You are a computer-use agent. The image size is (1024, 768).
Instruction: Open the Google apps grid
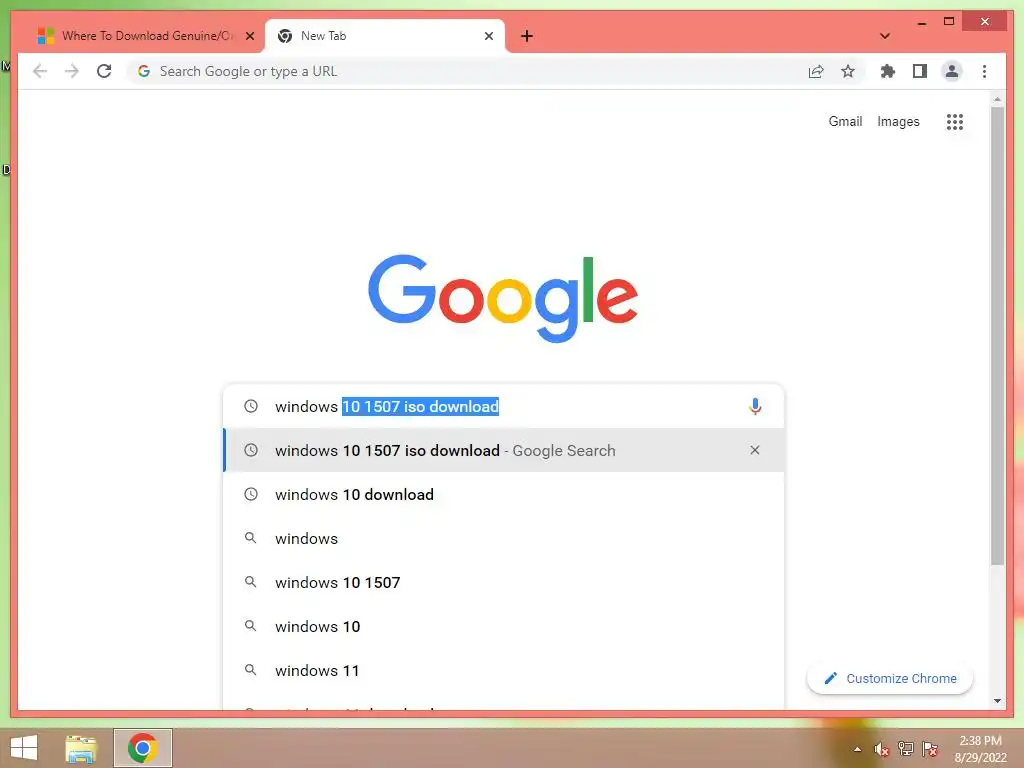(x=955, y=121)
